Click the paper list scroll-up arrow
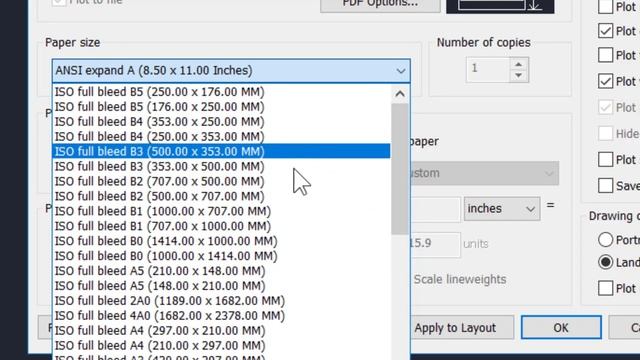640x360 pixels. [400, 94]
